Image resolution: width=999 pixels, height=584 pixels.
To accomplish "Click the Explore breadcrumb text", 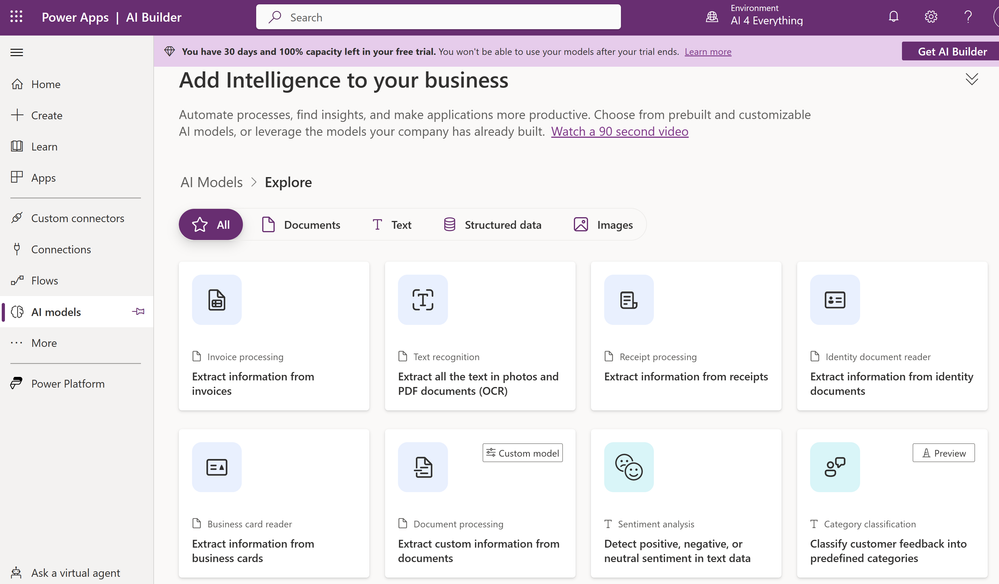I will [x=288, y=182].
